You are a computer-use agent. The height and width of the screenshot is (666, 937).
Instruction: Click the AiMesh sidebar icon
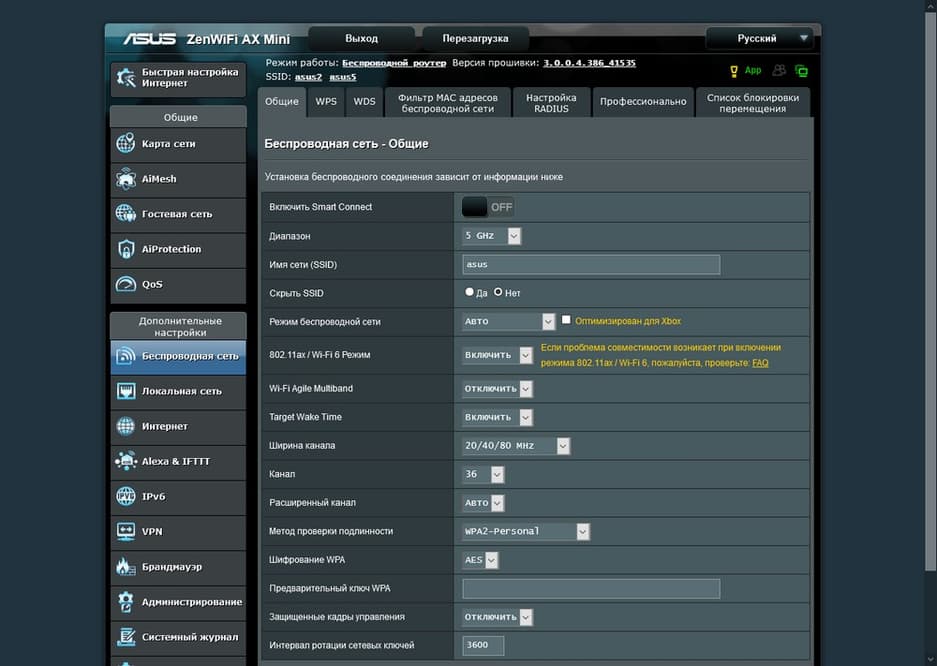pos(126,179)
